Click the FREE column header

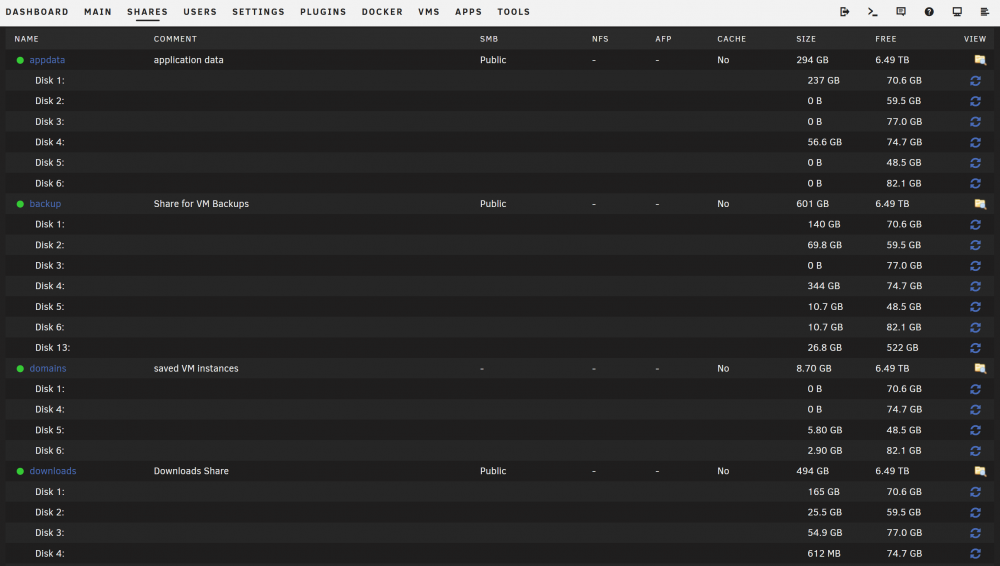tap(886, 39)
